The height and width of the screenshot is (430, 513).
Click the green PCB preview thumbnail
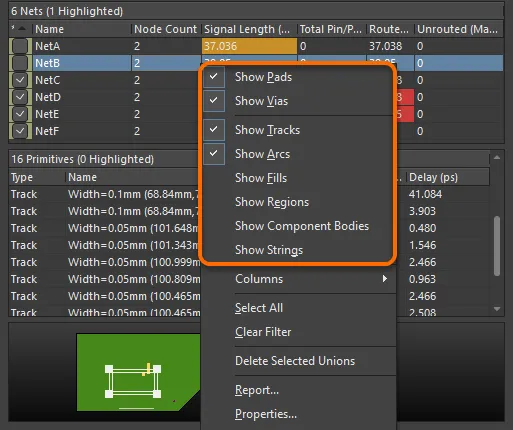click(138, 372)
